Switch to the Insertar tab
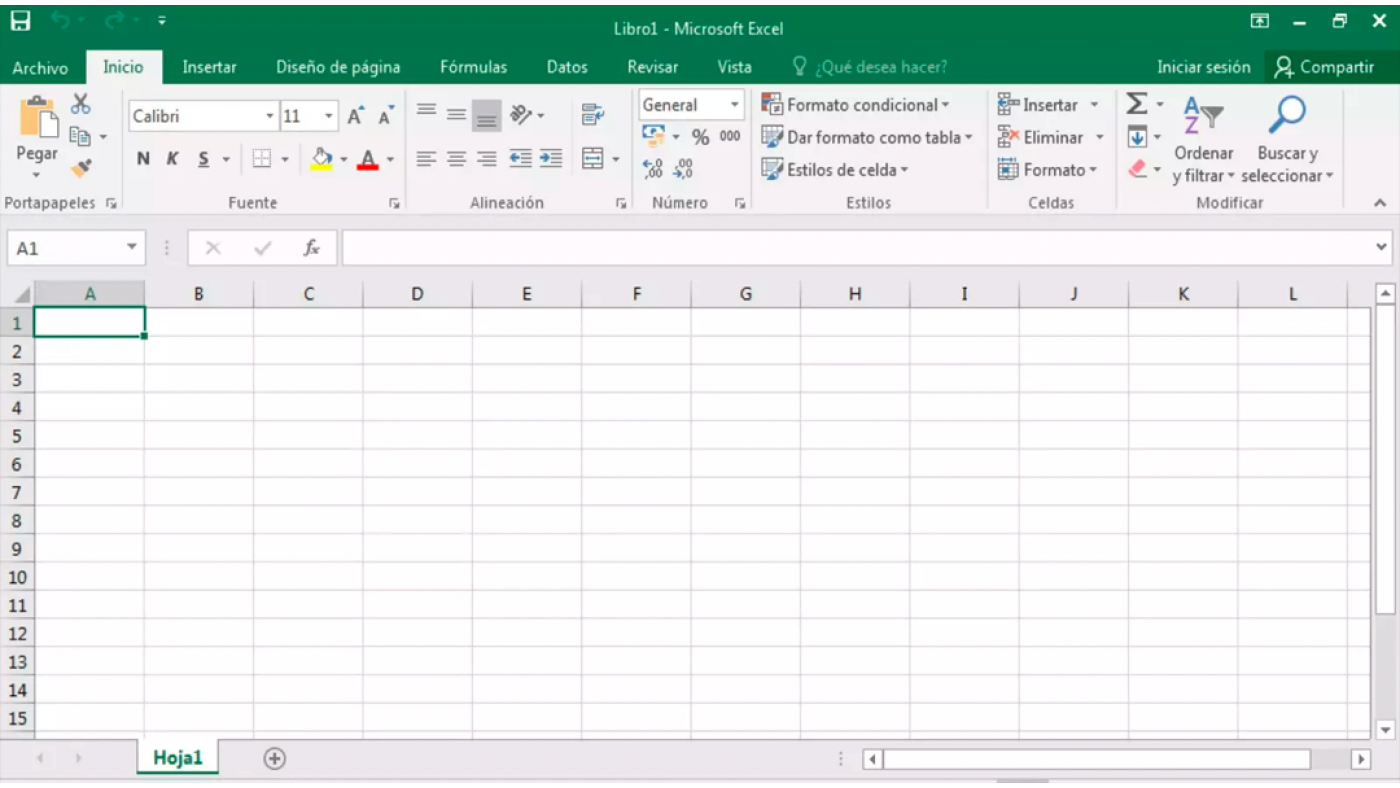 click(x=210, y=67)
